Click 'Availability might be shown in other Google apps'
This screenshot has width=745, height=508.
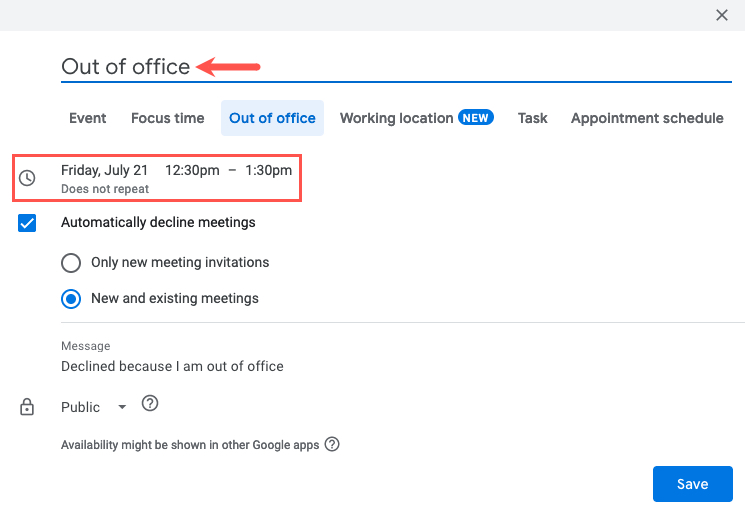tap(190, 445)
